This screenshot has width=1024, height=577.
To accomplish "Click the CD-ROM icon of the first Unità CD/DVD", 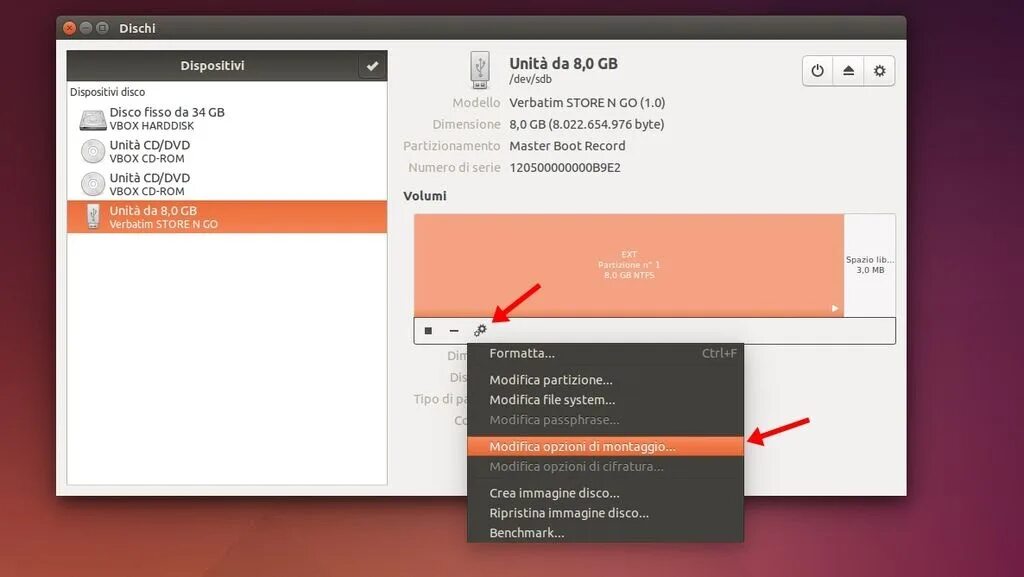I will pyautogui.click(x=92, y=151).
